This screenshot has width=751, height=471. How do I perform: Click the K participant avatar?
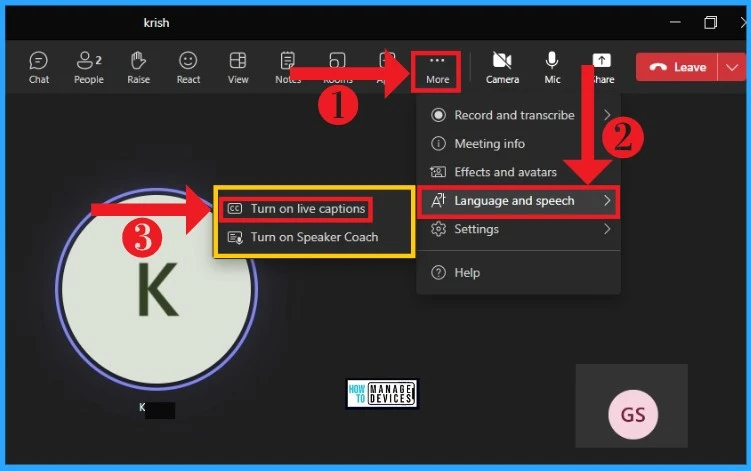tap(157, 289)
